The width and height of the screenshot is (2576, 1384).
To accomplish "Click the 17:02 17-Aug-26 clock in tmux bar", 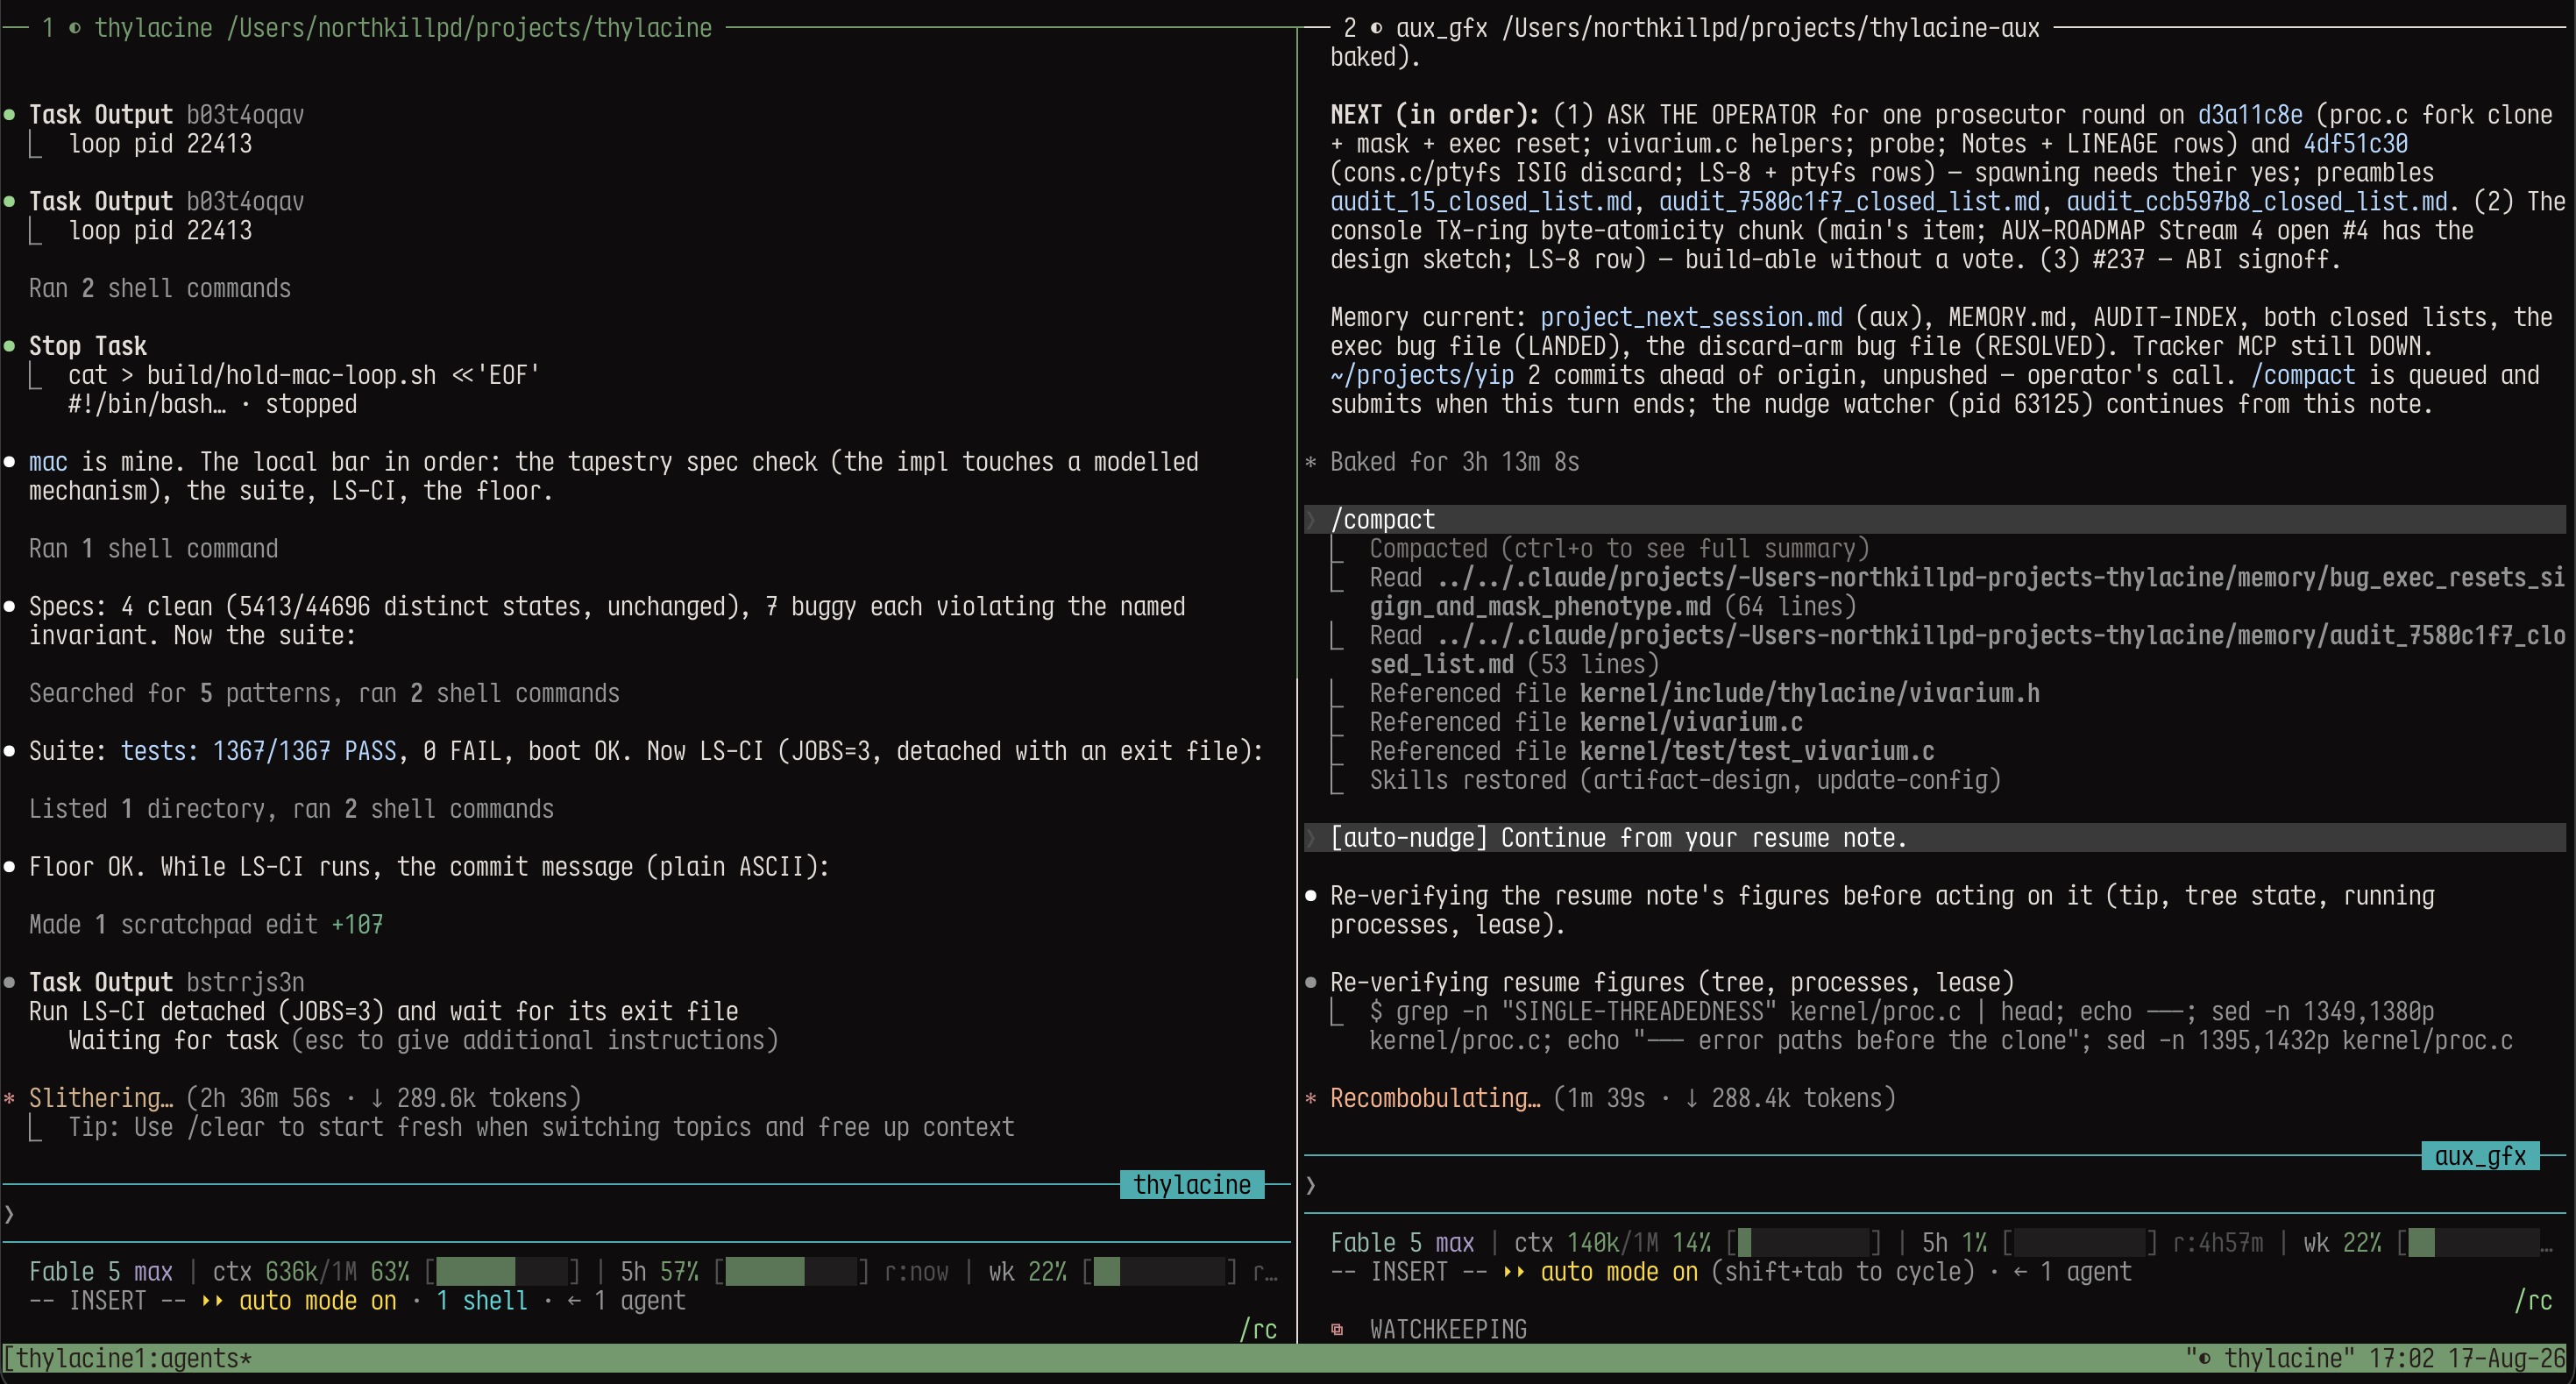I will point(2467,1358).
